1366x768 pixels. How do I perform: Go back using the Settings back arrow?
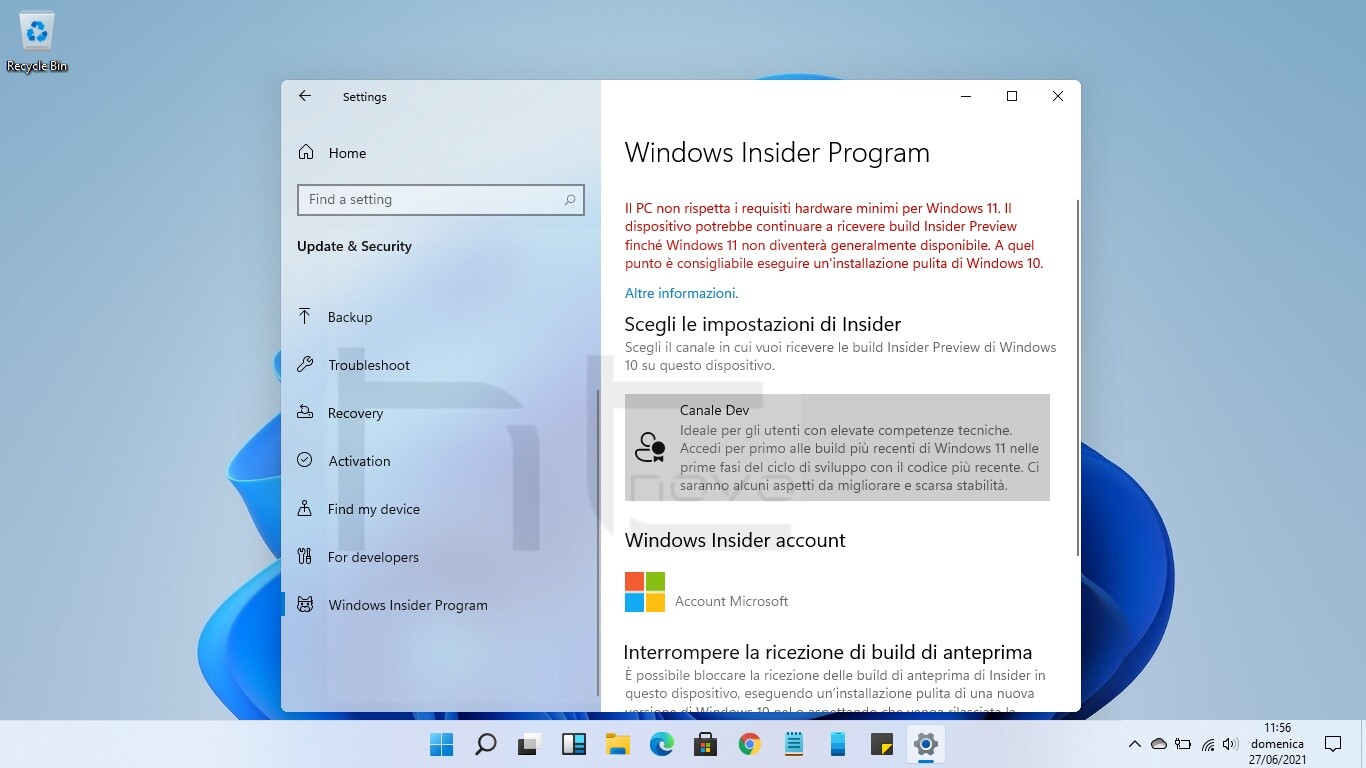(x=304, y=96)
